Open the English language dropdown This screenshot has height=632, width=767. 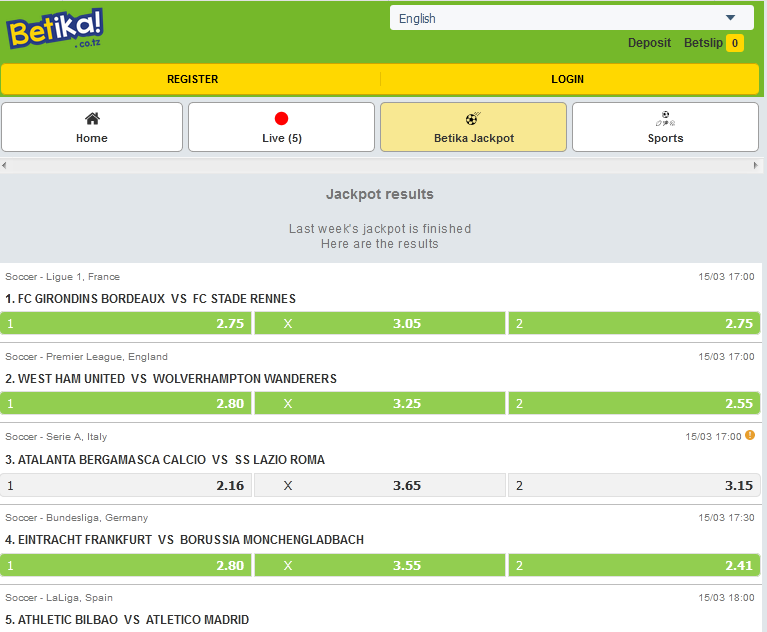click(571, 18)
